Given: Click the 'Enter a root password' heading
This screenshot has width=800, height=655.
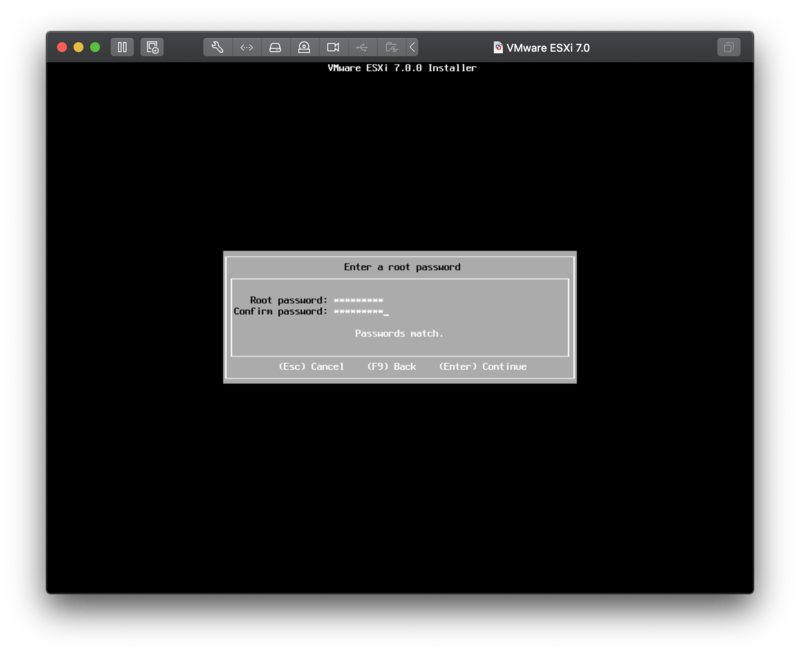Looking at the screenshot, I should click(402, 267).
